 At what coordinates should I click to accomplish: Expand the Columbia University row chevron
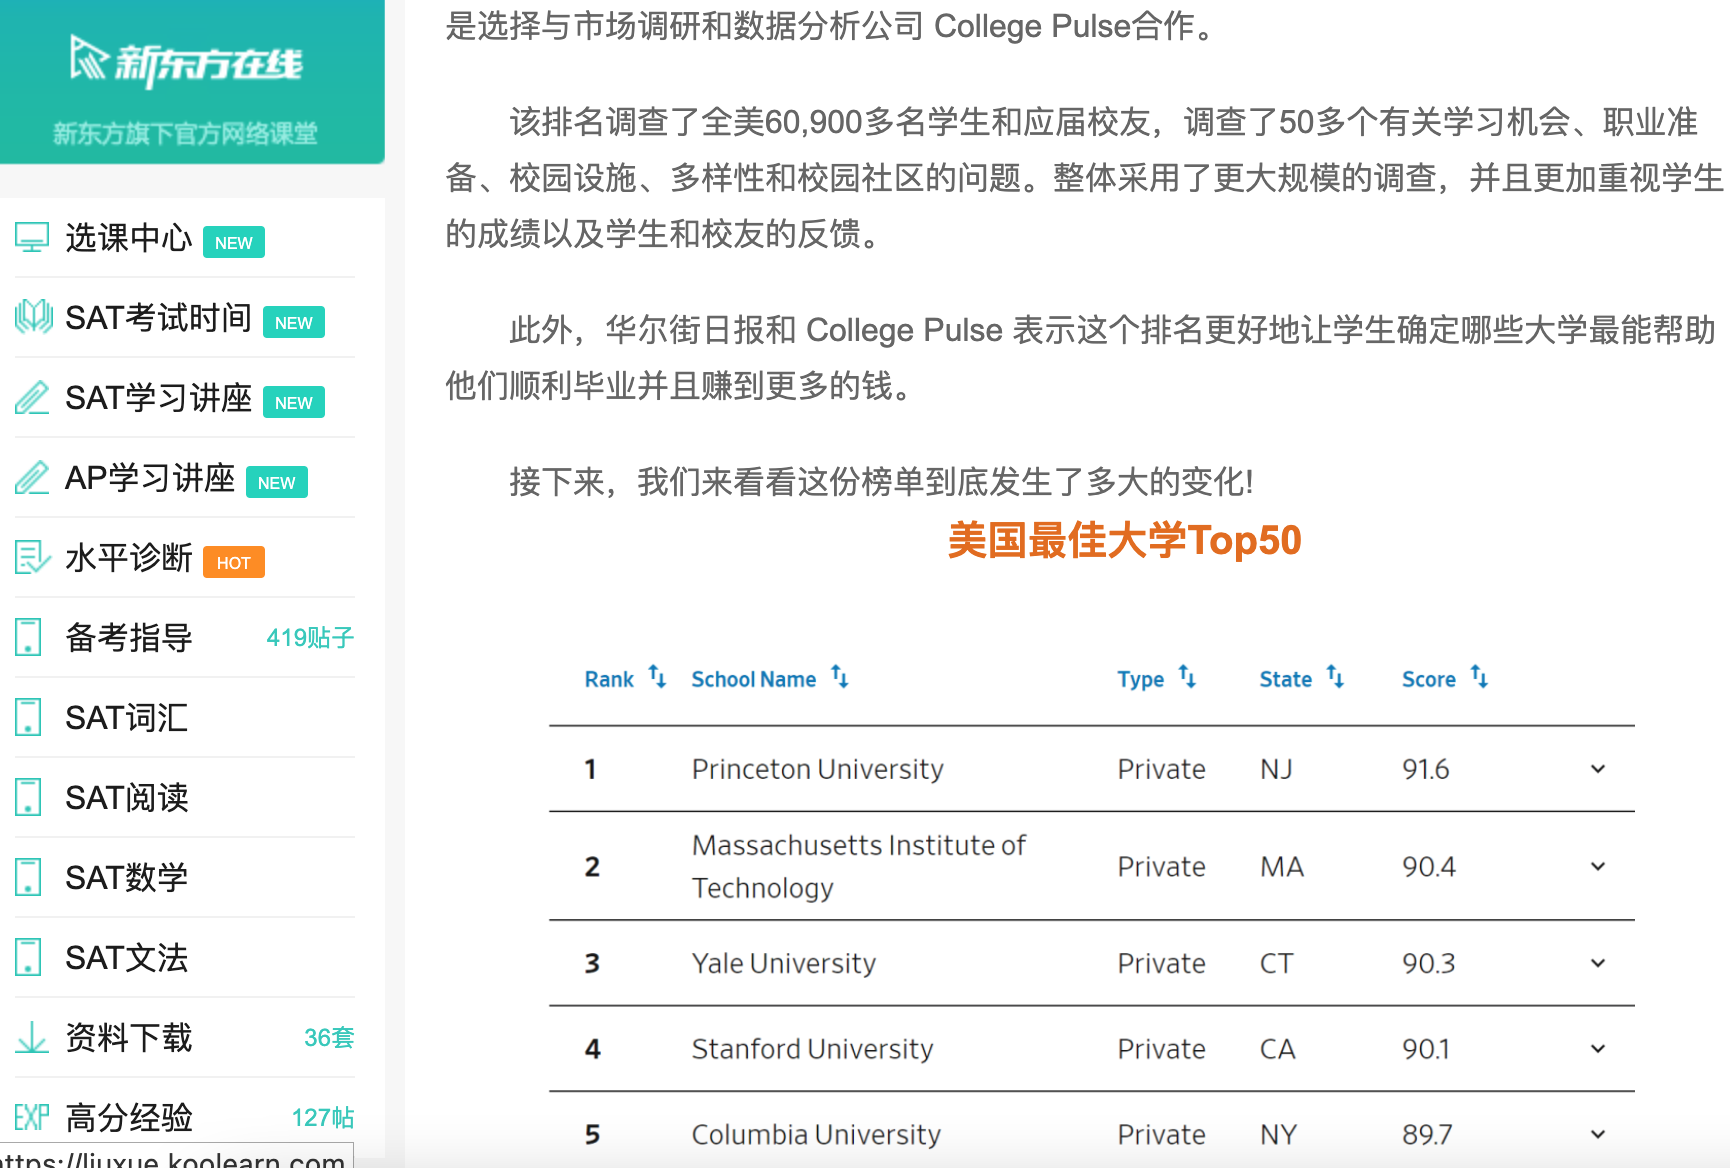(x=1598, y=1134)
